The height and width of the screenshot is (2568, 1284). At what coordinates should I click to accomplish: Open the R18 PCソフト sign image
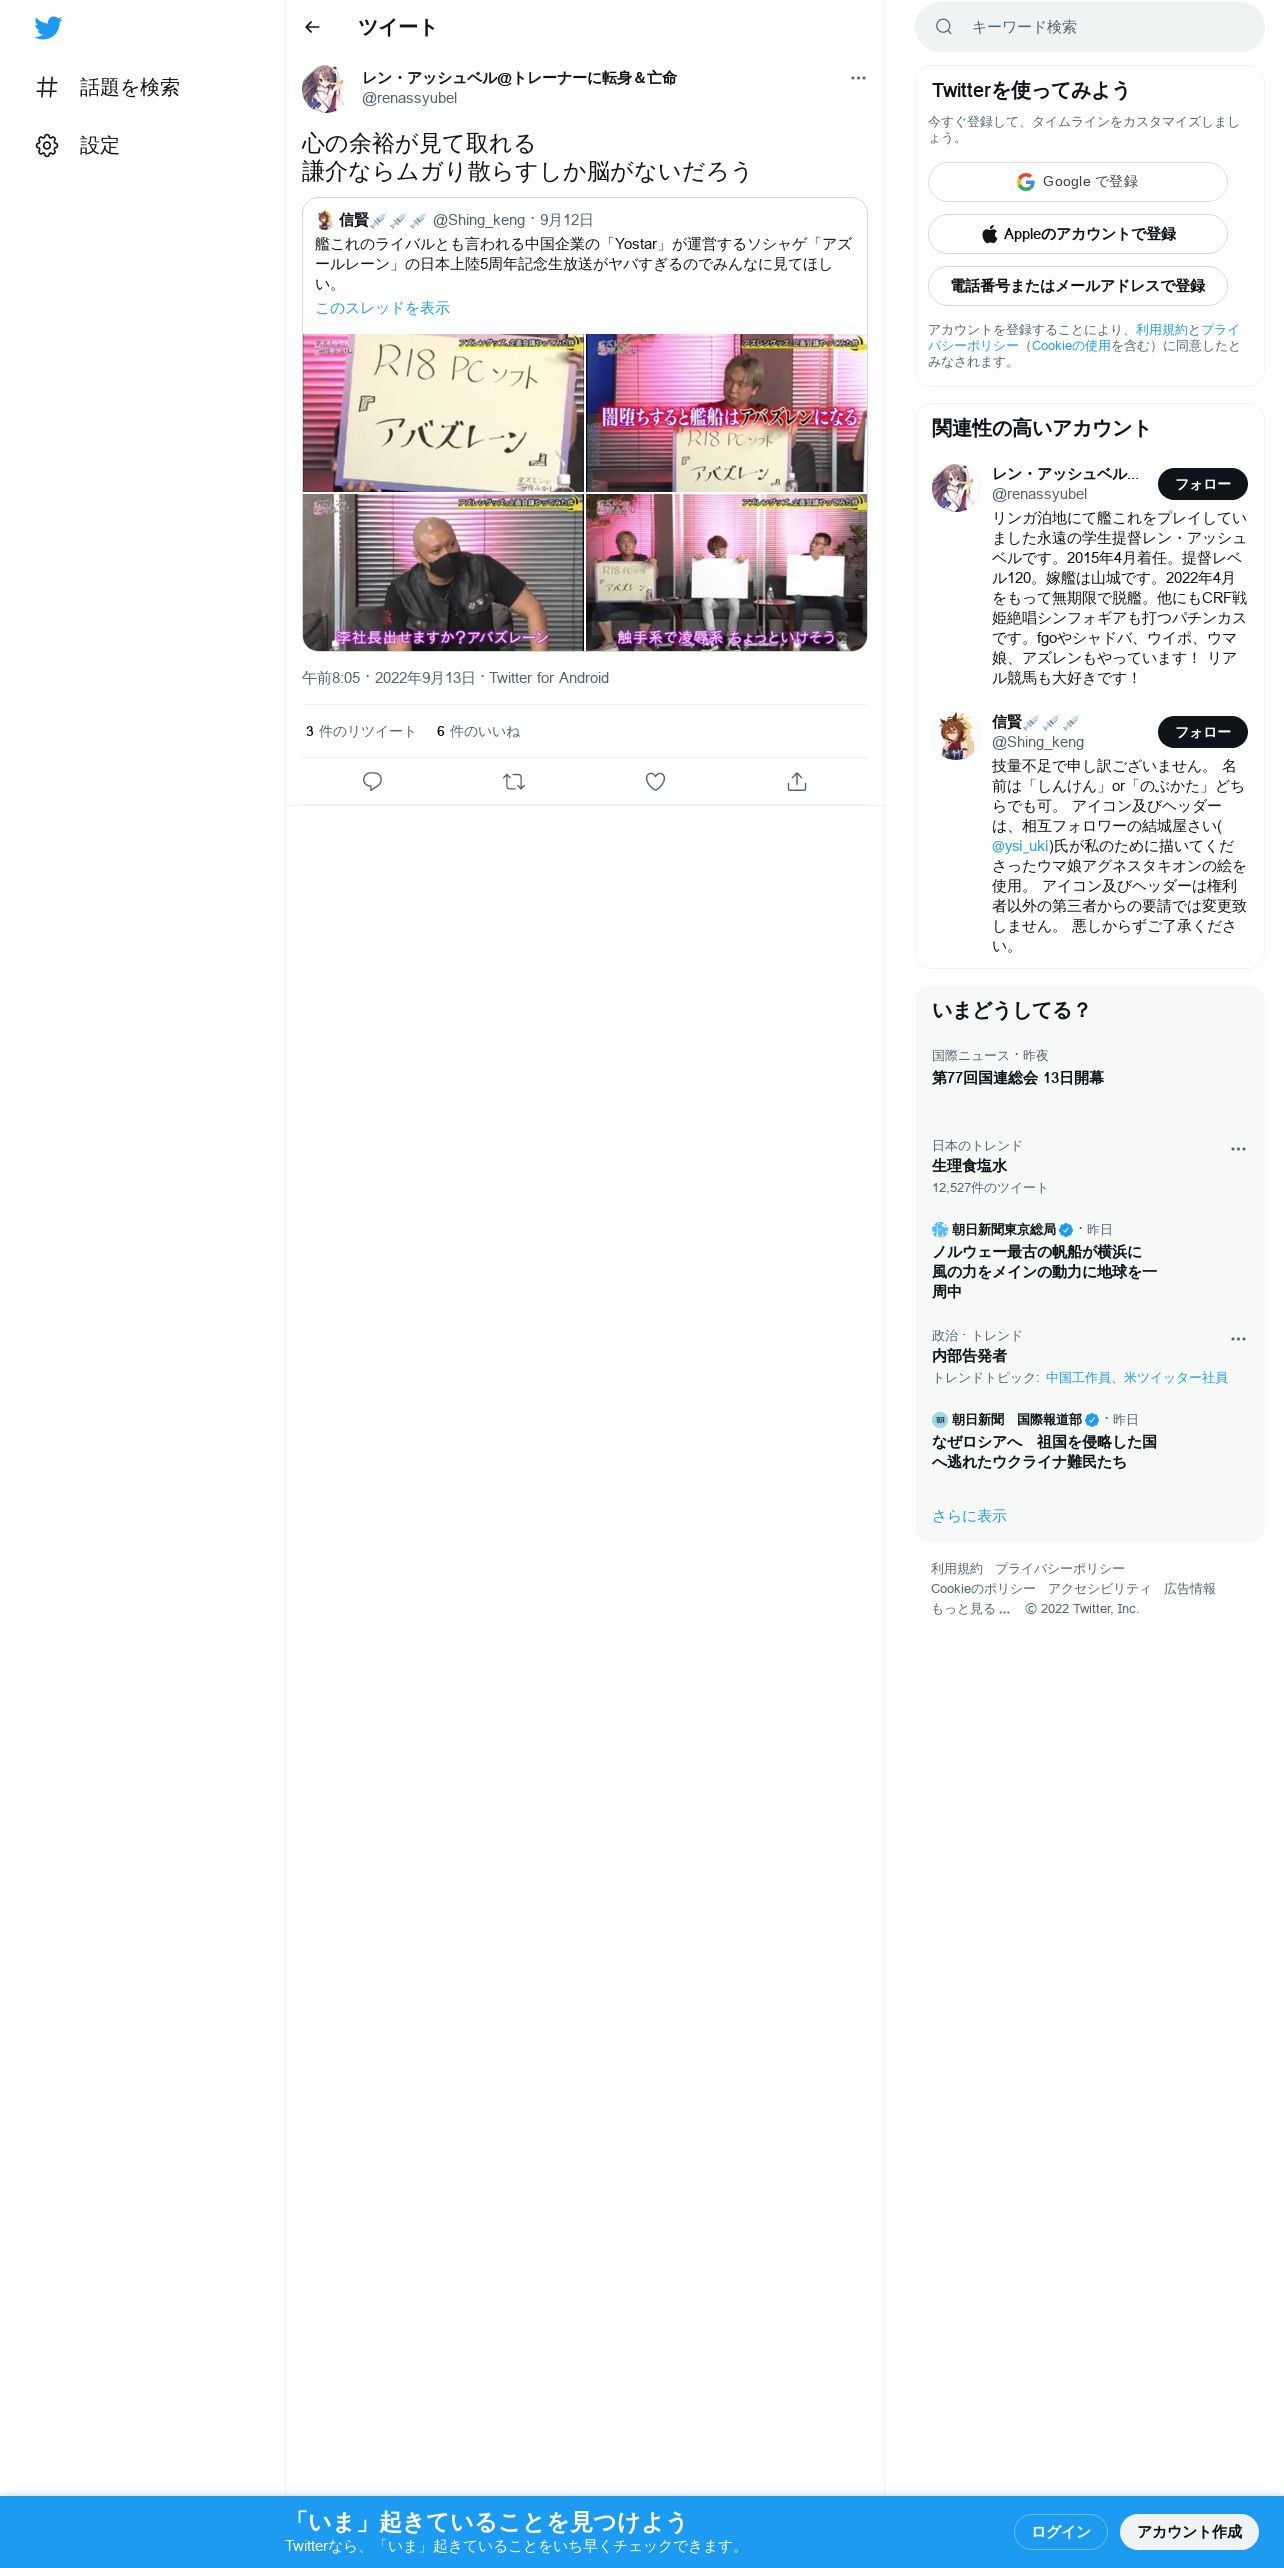[x=443, y=413]
